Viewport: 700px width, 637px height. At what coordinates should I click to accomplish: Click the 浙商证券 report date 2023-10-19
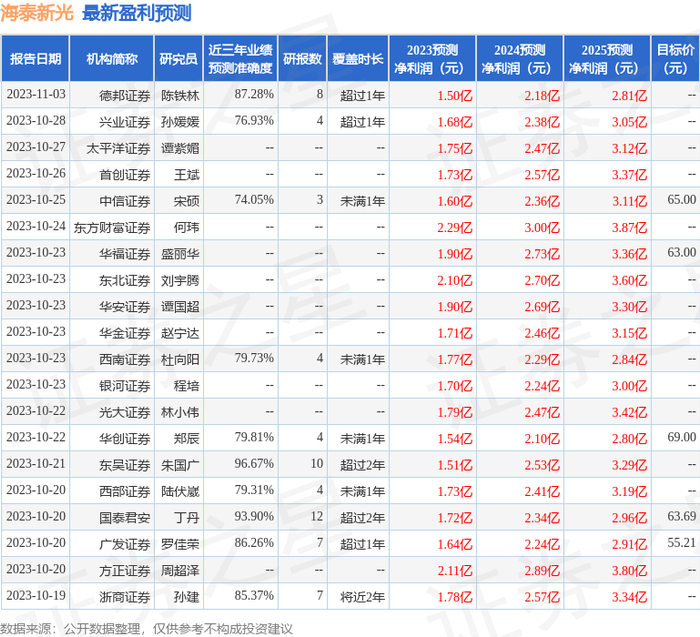(36, 595)
